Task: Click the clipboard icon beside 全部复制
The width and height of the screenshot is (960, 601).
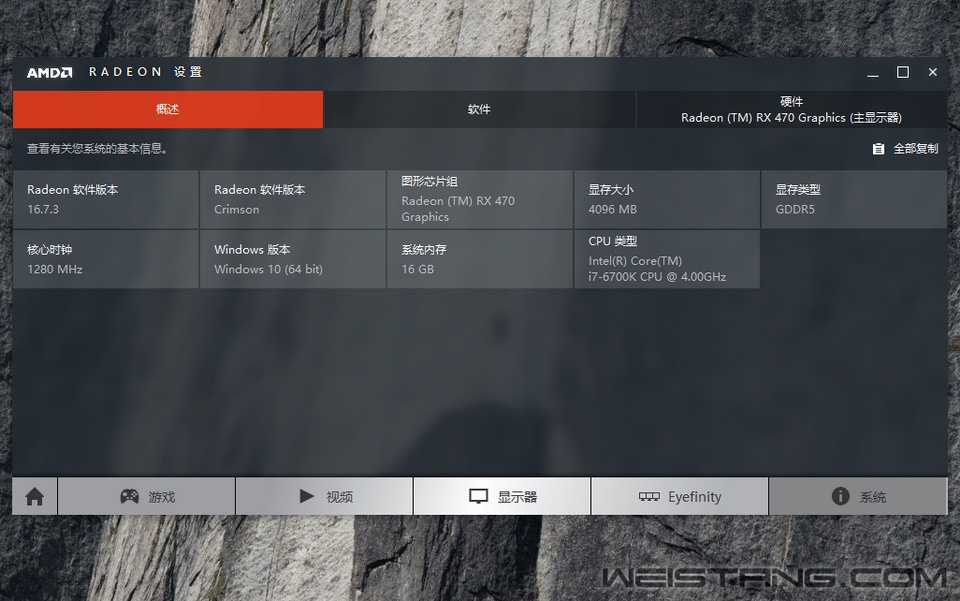Action: point(878,149)
